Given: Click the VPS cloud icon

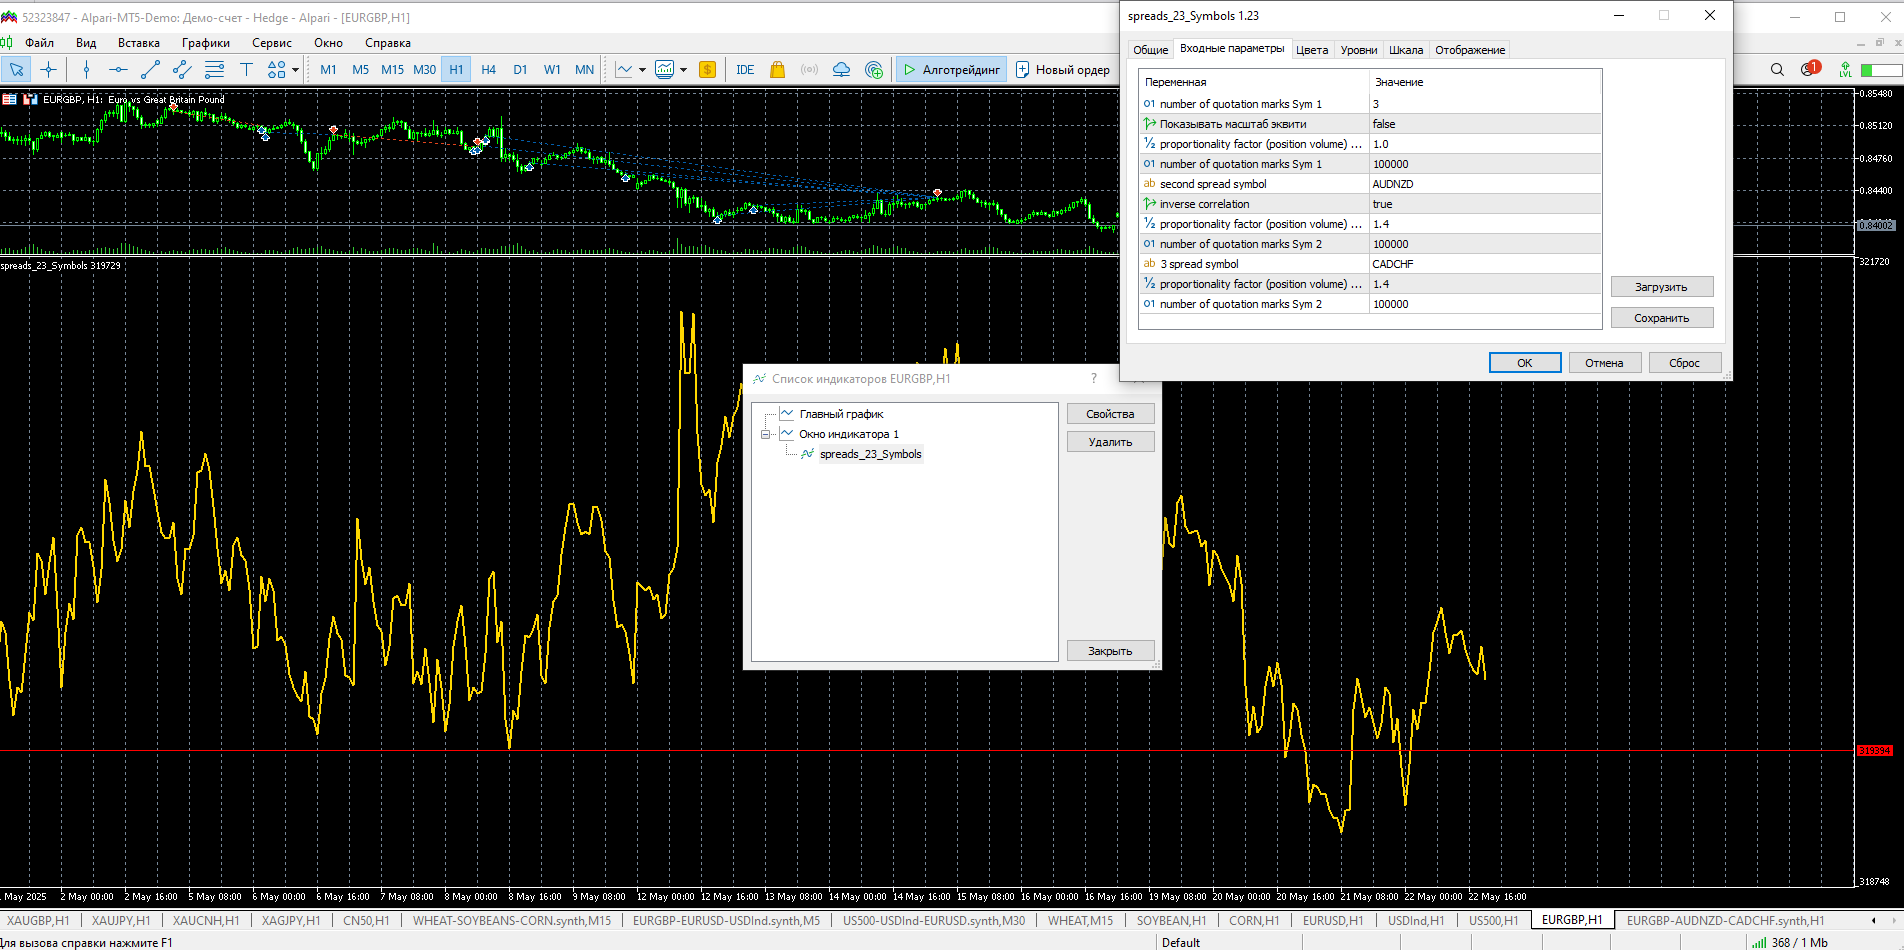Looking at the screenshot, I should point(841,69).
